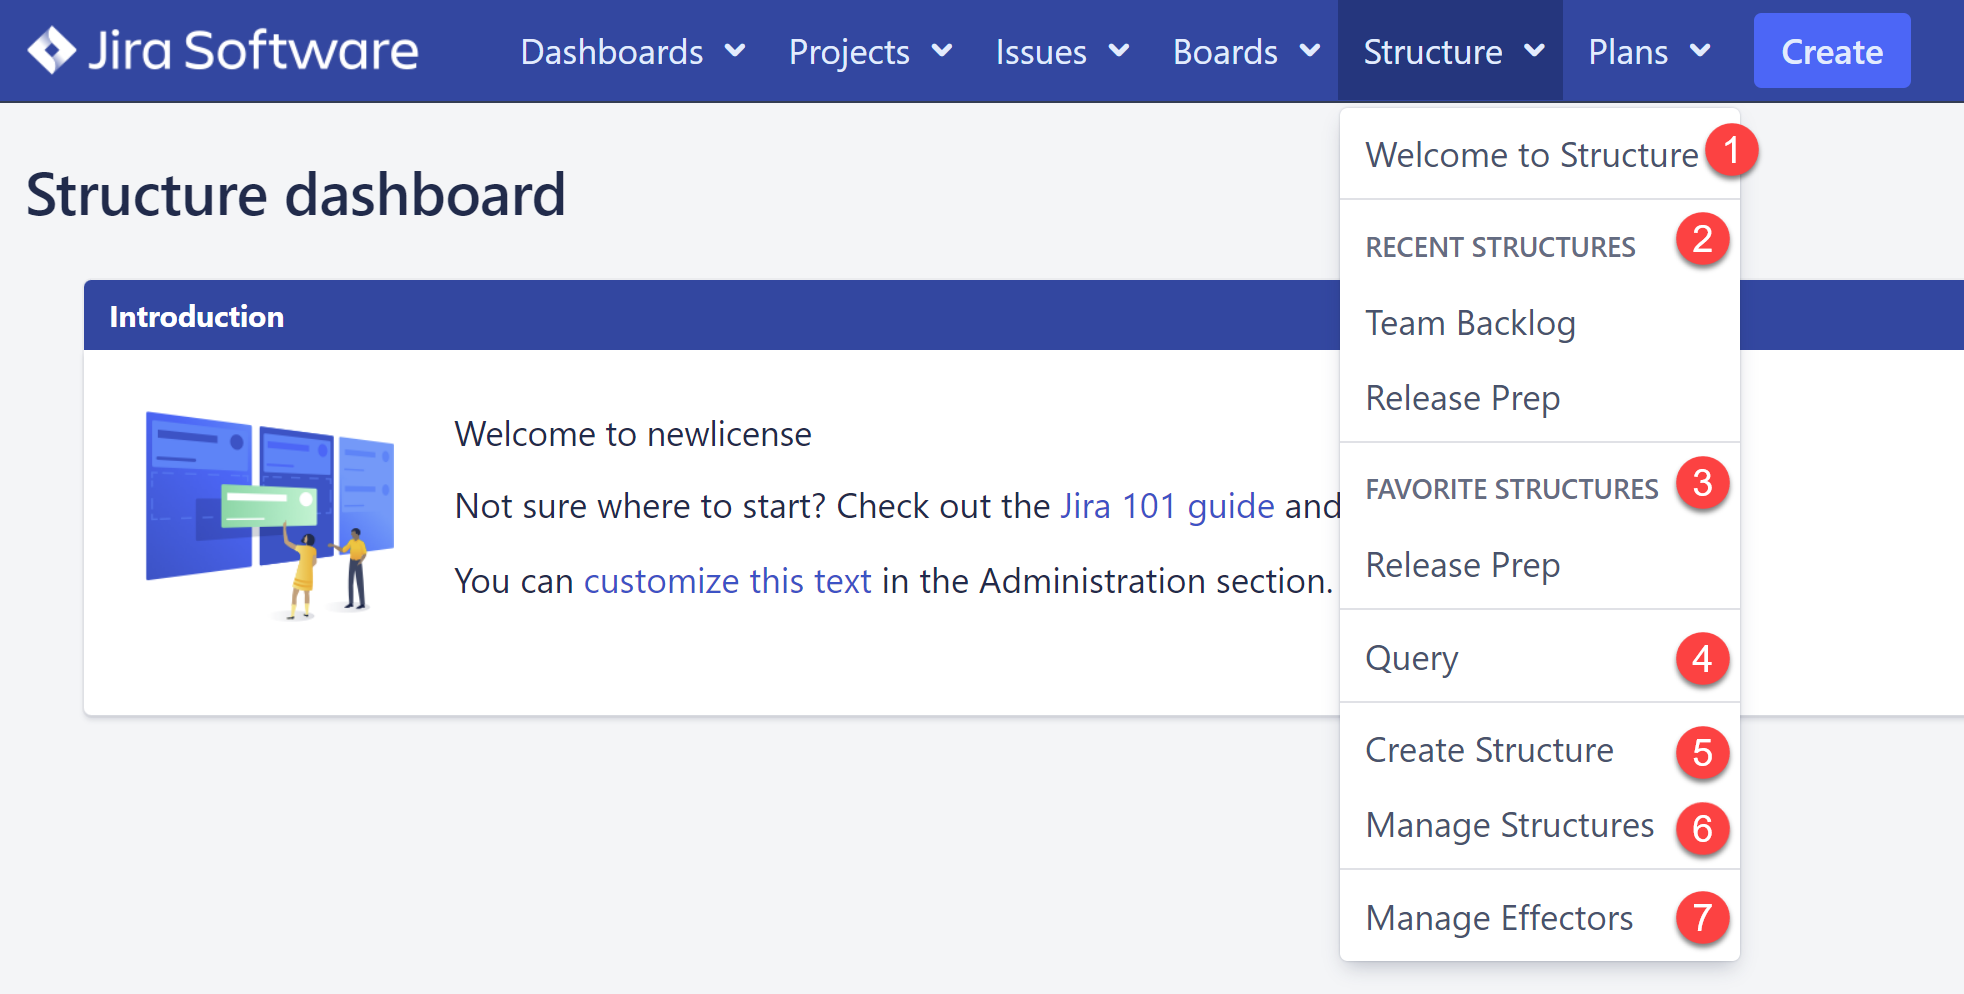The width and height of the screenshot is (1964, 994).
Task: Click the Jira Software logo icon
Action: (x=52, y=50)
